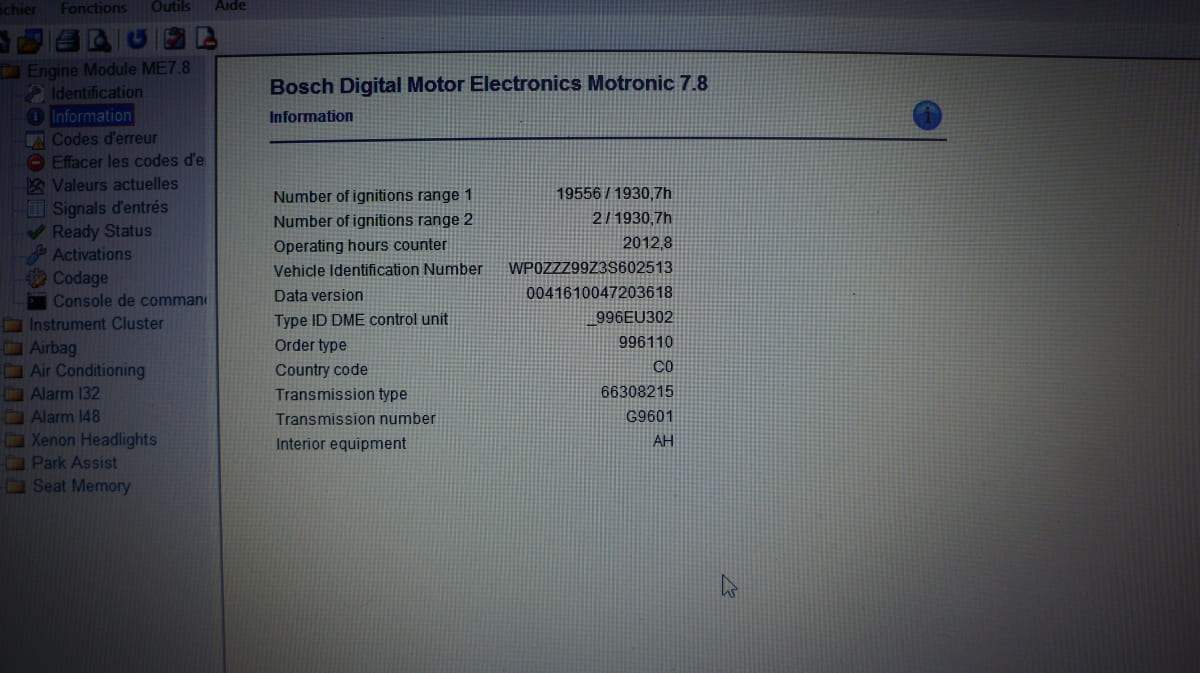
Task: Open Codes d'erreur in the tree
Action: click(104, 139)
